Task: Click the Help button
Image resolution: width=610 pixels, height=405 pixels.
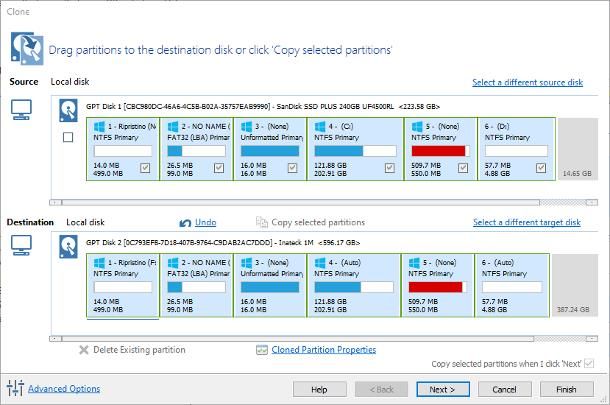Action: click(x=319, y=389)
